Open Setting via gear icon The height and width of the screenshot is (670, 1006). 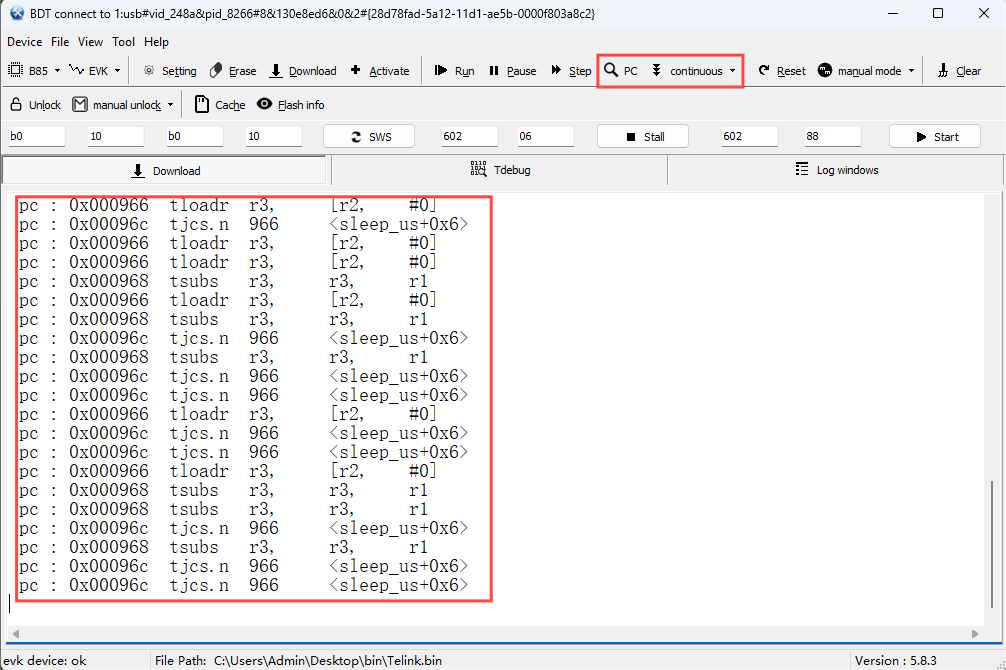(149, 71)
